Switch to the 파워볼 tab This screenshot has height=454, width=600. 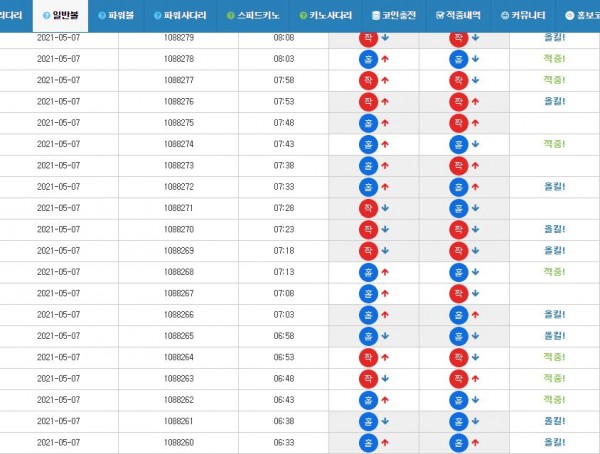pos(116,16)
